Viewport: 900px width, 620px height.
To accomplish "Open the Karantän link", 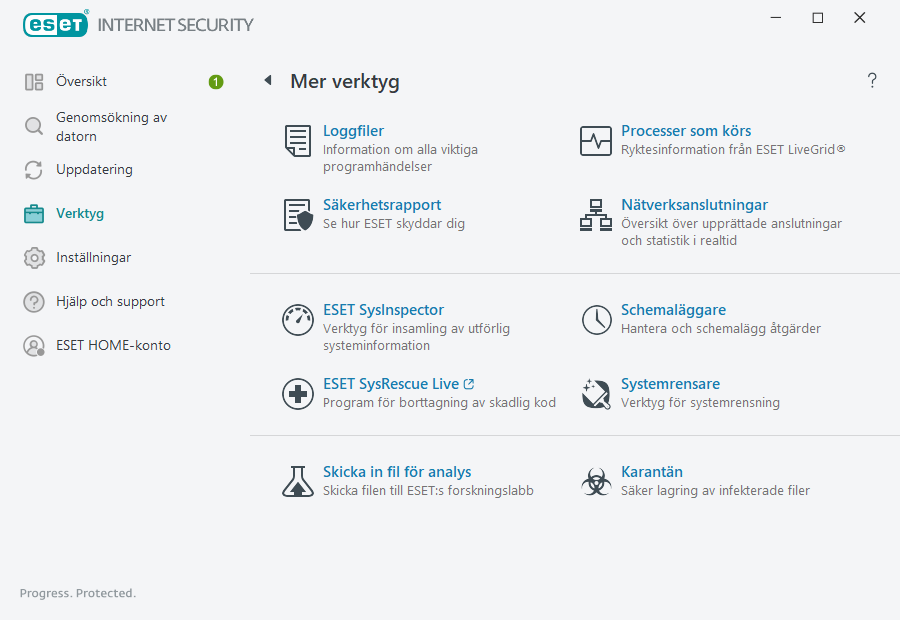I will 651,471.
